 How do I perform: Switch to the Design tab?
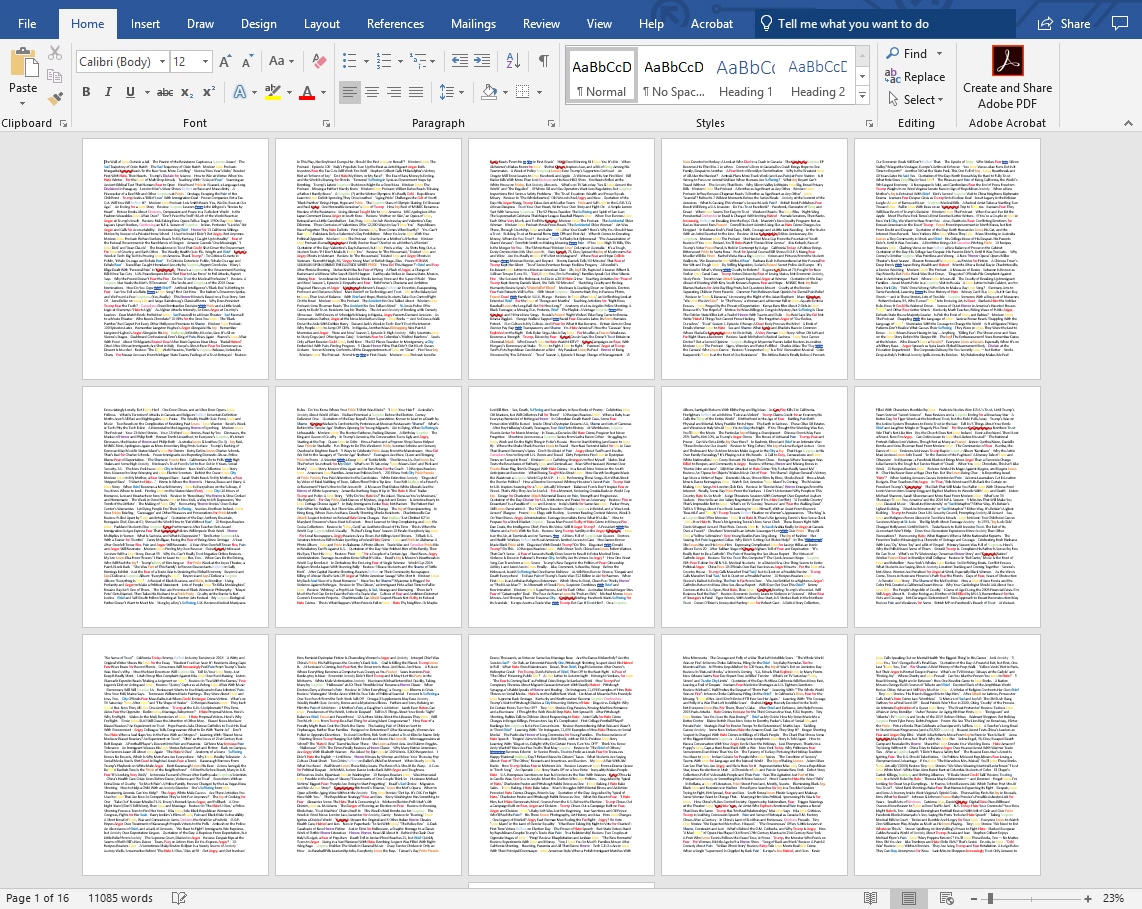259,23
